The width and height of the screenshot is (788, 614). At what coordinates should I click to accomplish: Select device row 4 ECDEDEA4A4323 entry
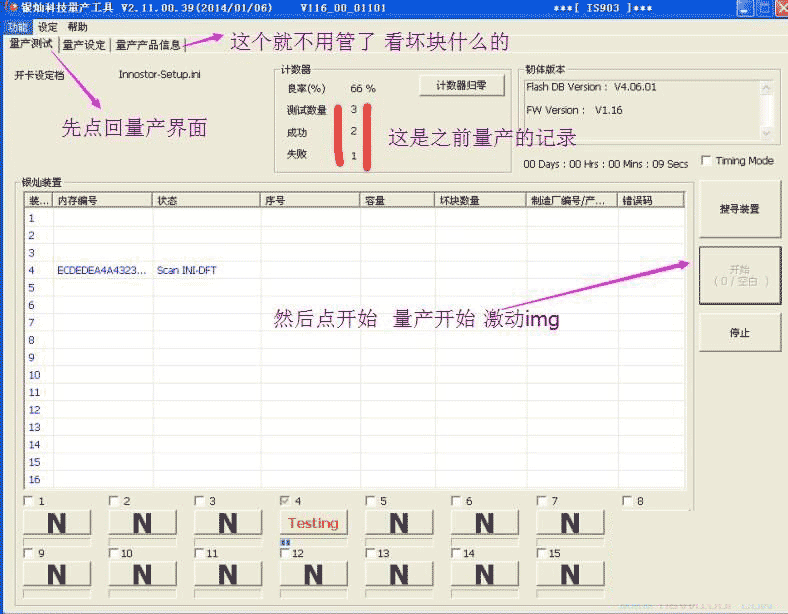pyautogui.click(x=102, y=270)
